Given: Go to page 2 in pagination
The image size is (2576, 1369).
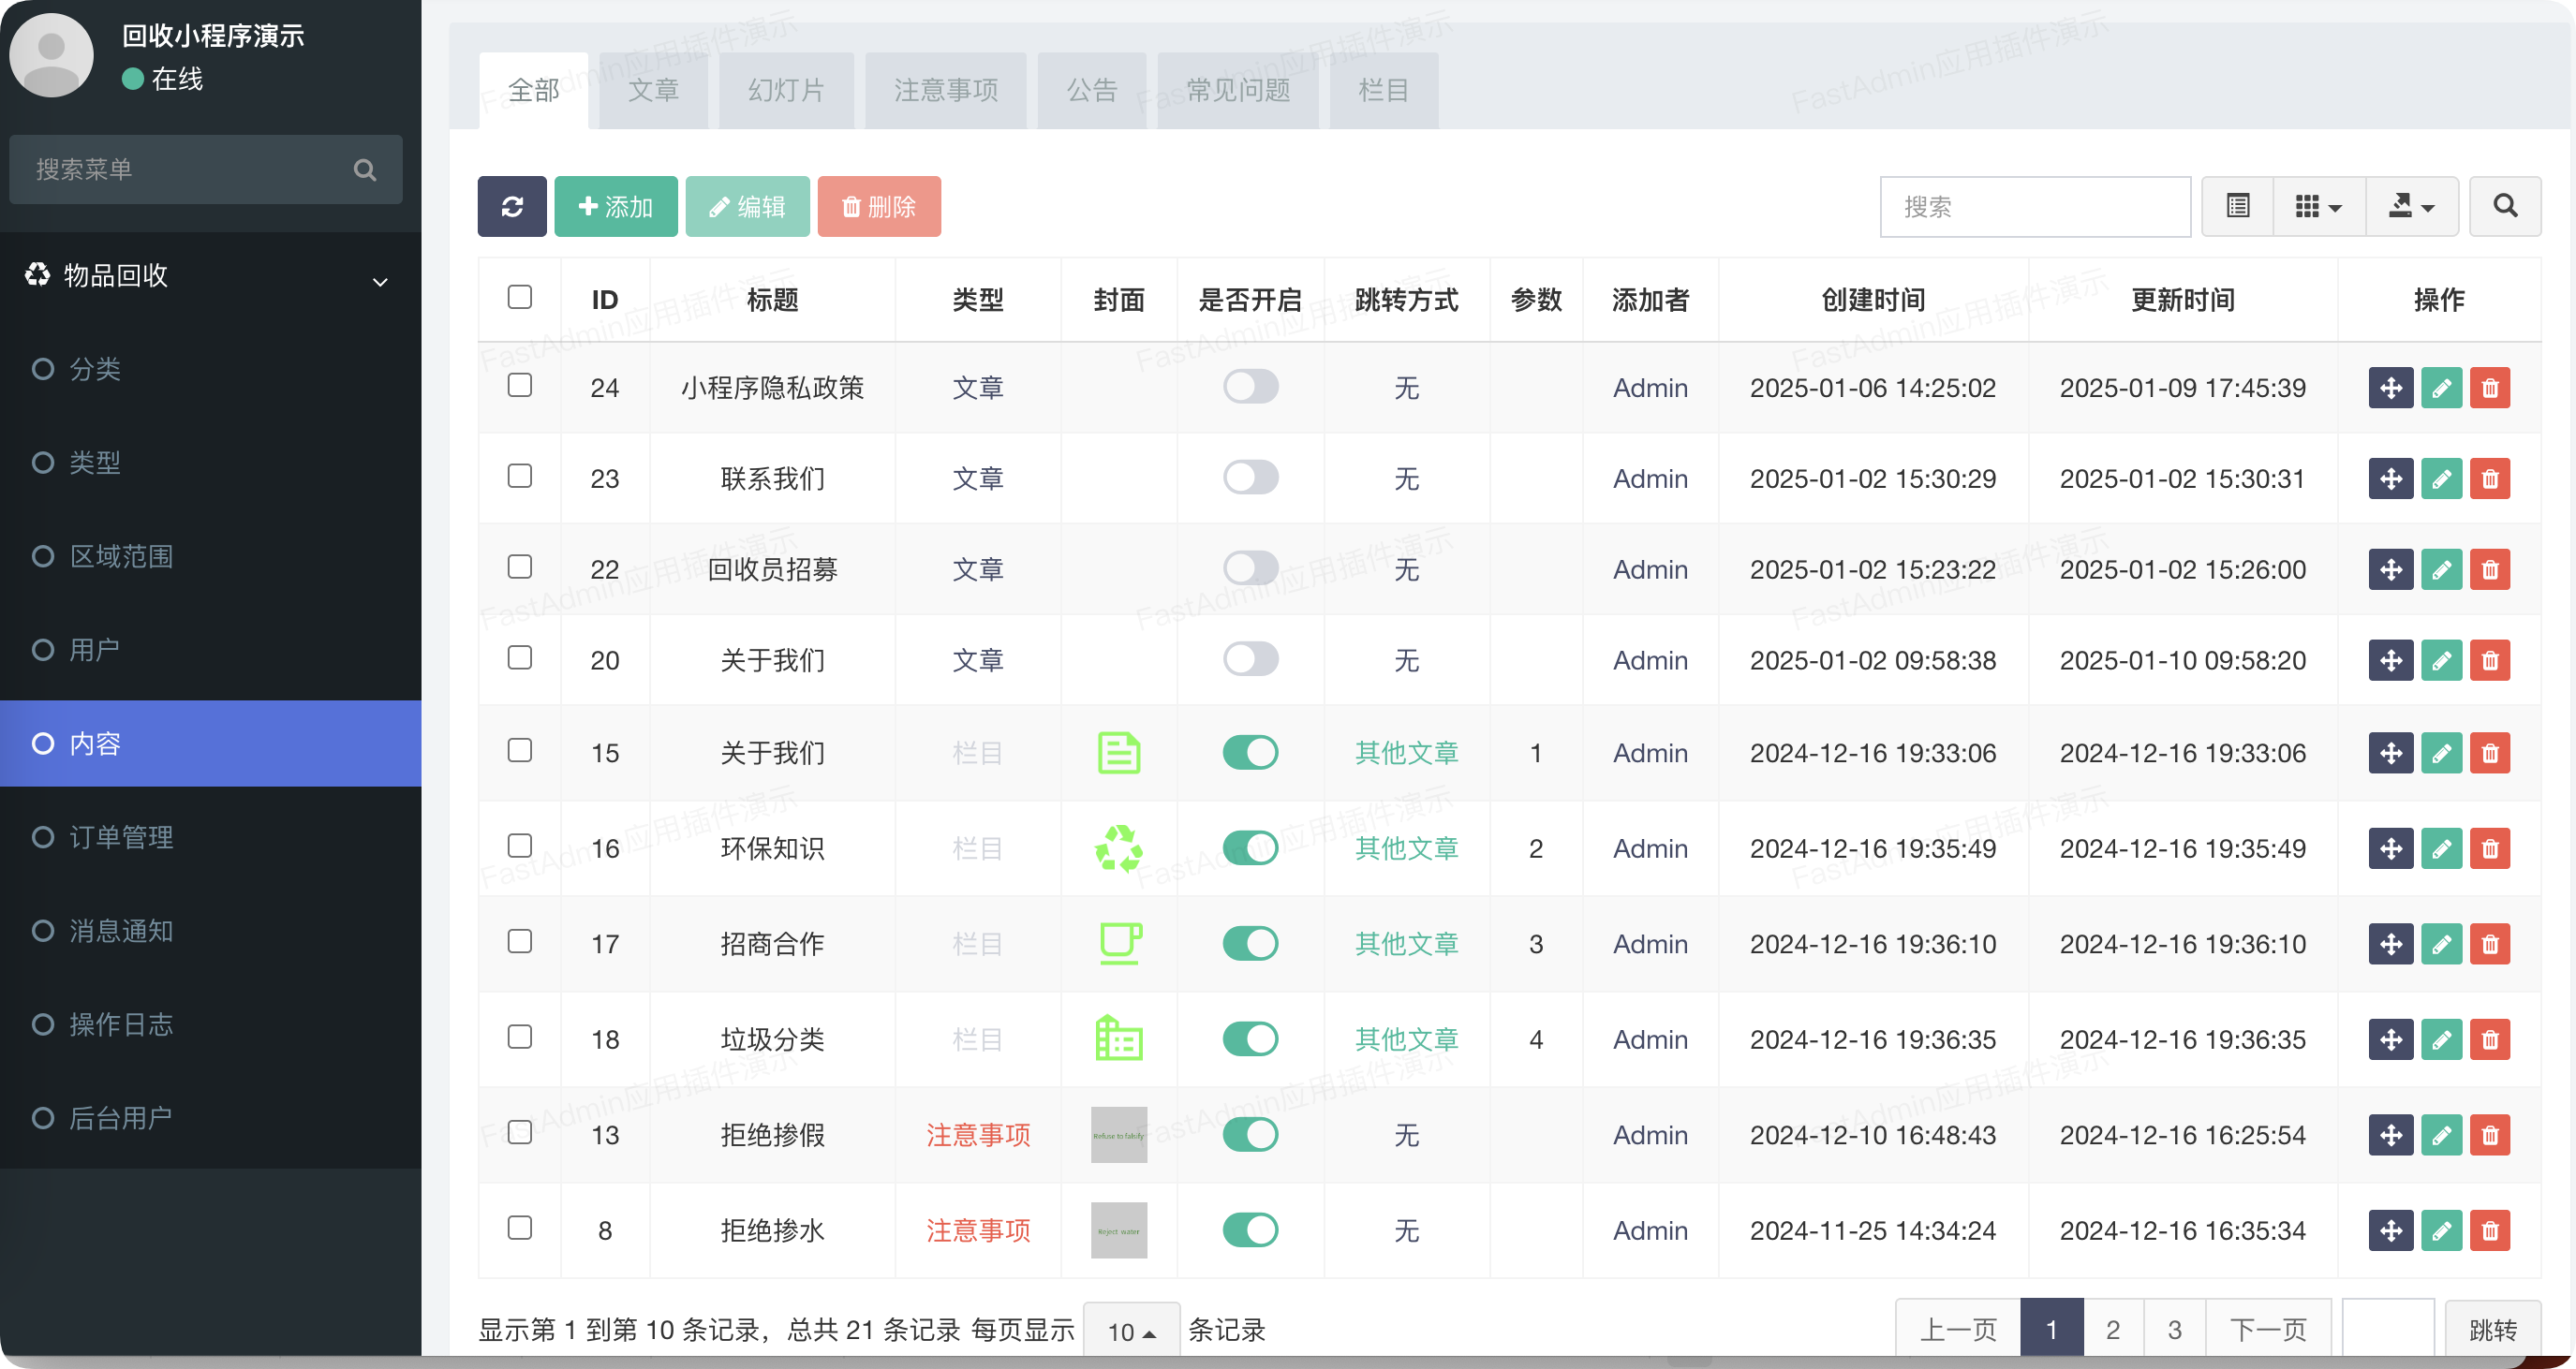Looking at the screenshot, I should pos(2113,1329).
